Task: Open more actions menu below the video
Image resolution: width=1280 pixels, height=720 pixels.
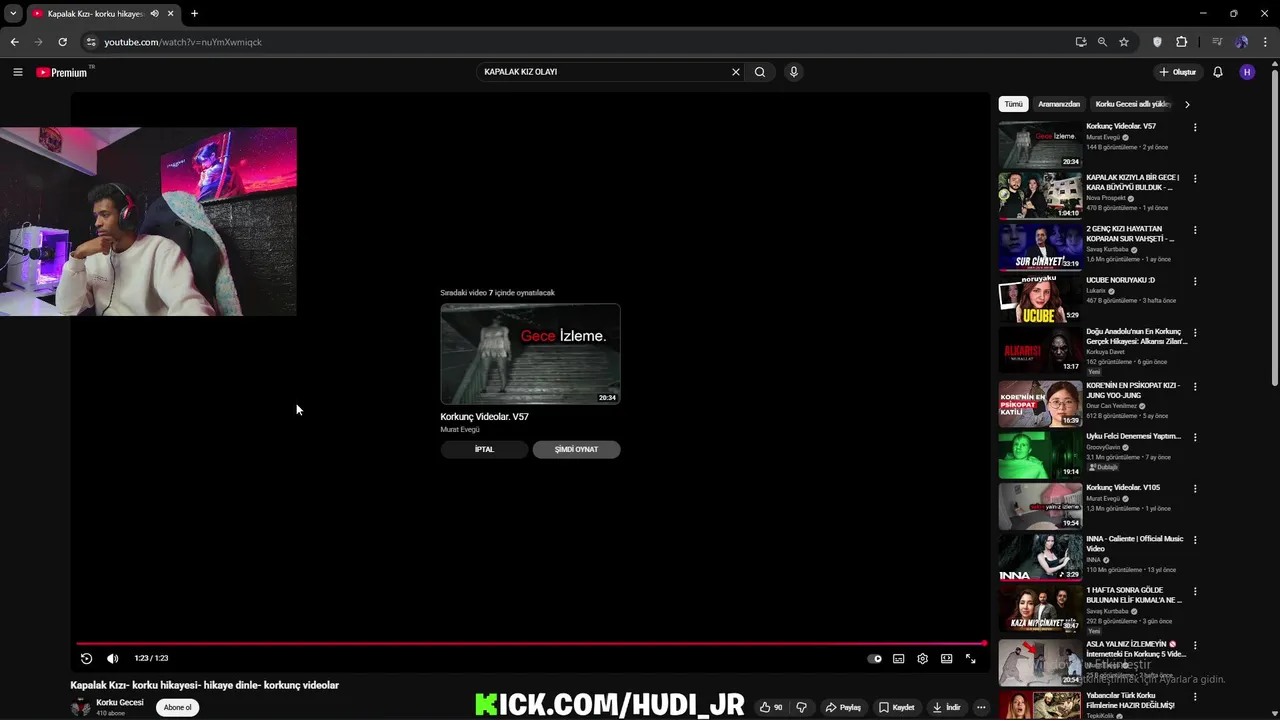Action: click(981, 707)
